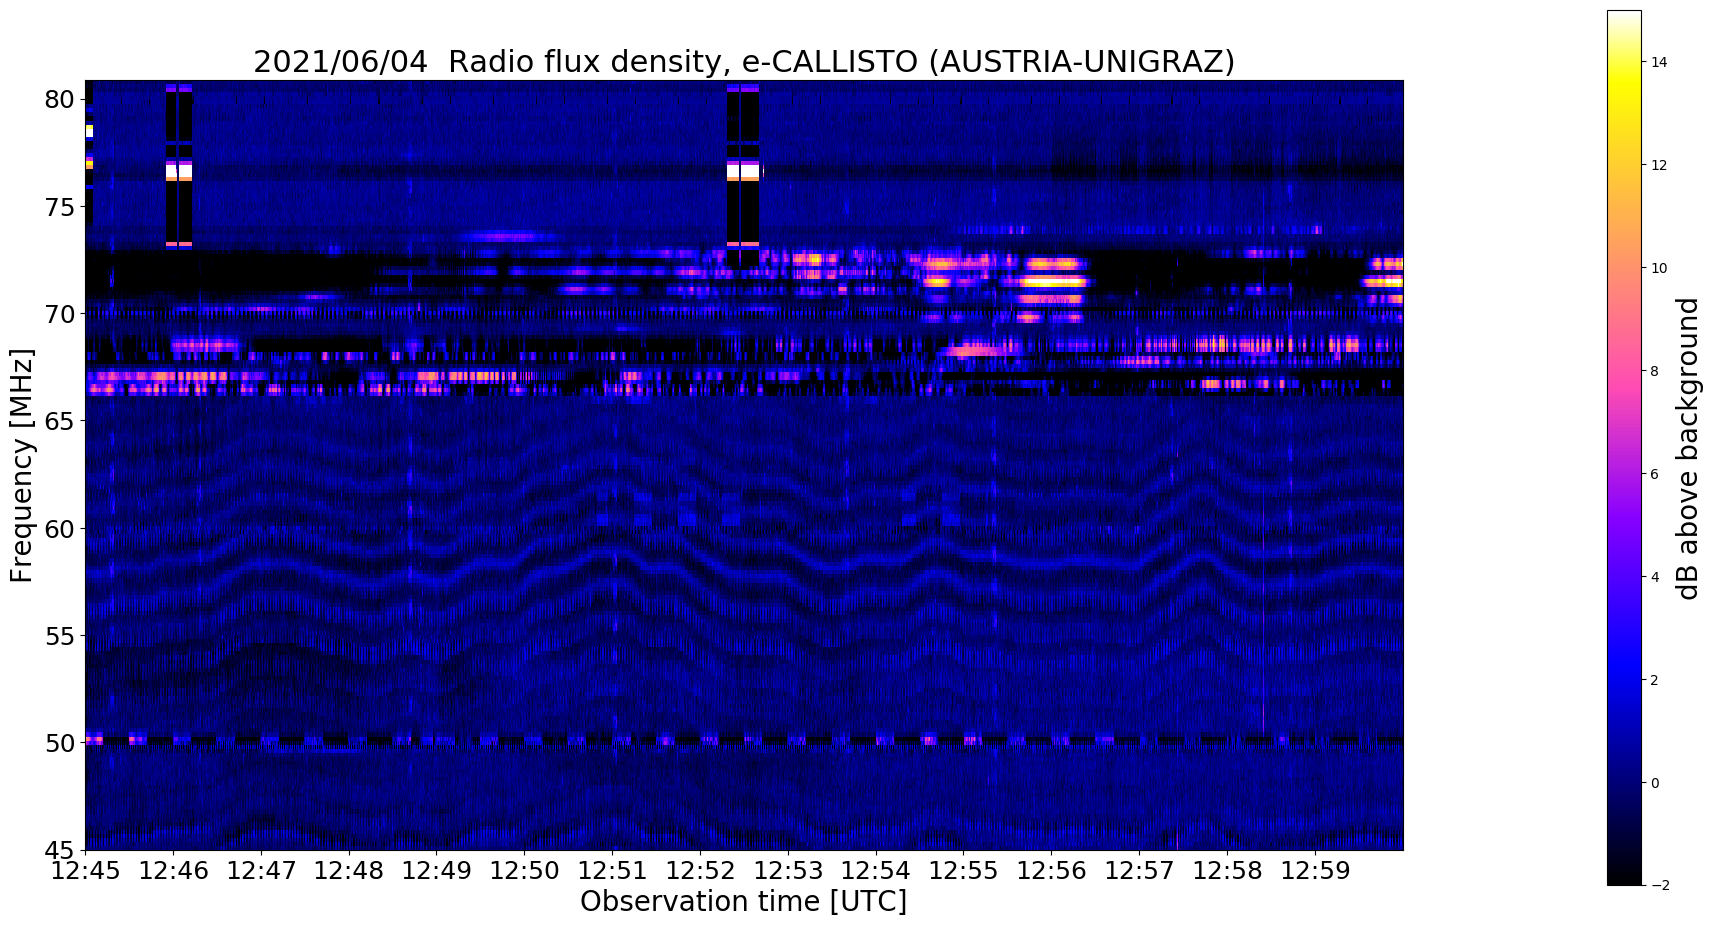Click the bright burst near 12:56 at 71 MHz
Screen dimensions: 1714x927
(1052, 282)
